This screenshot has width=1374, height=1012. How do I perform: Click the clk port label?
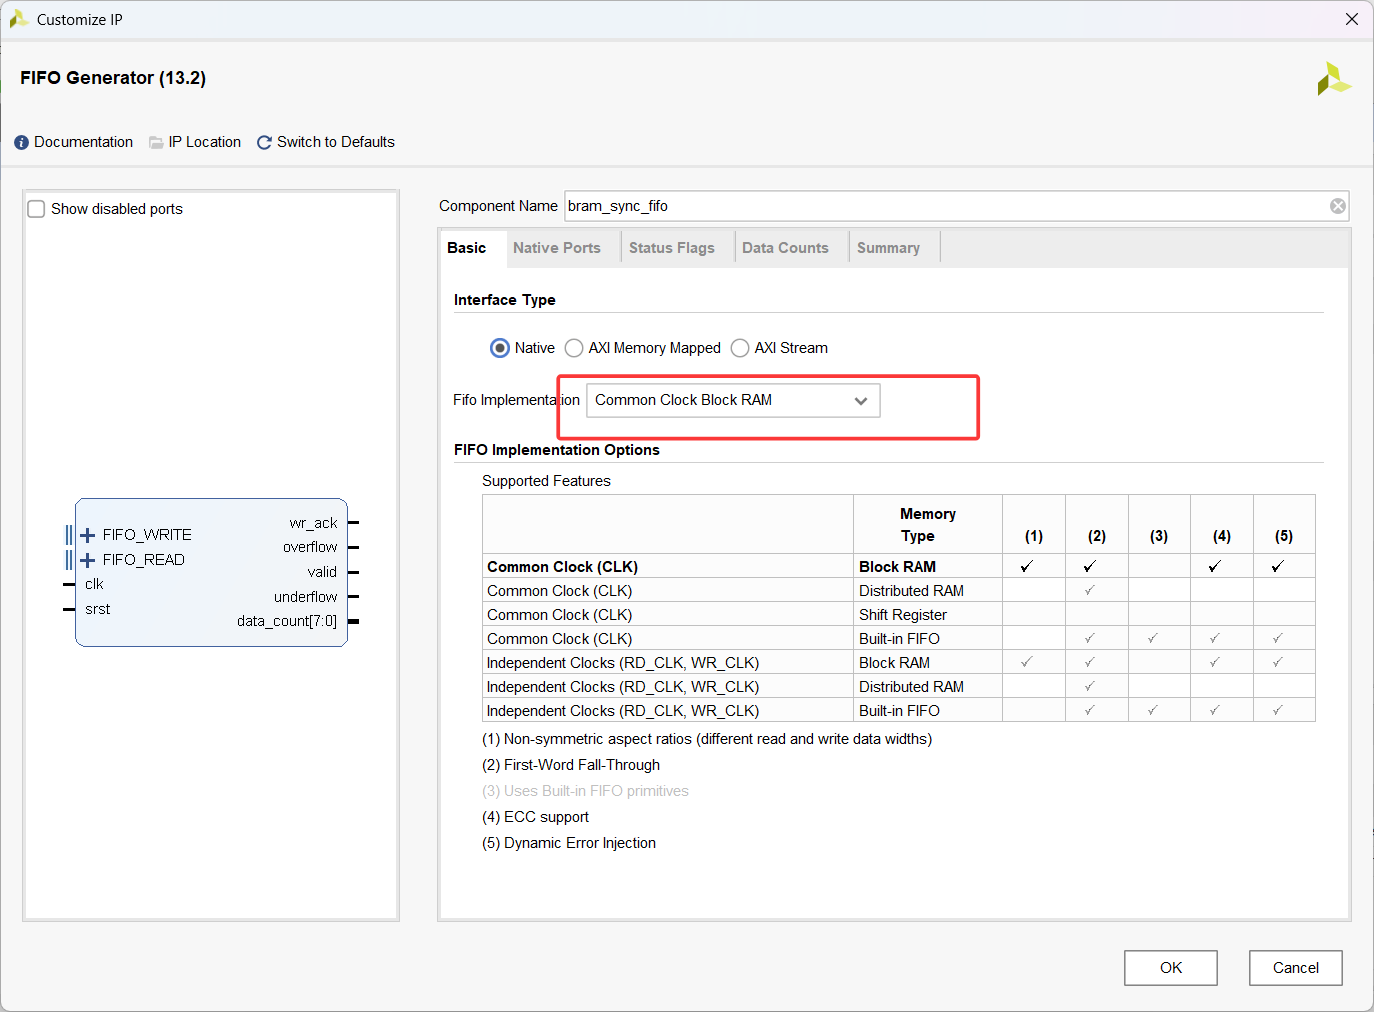pos(94,584)
